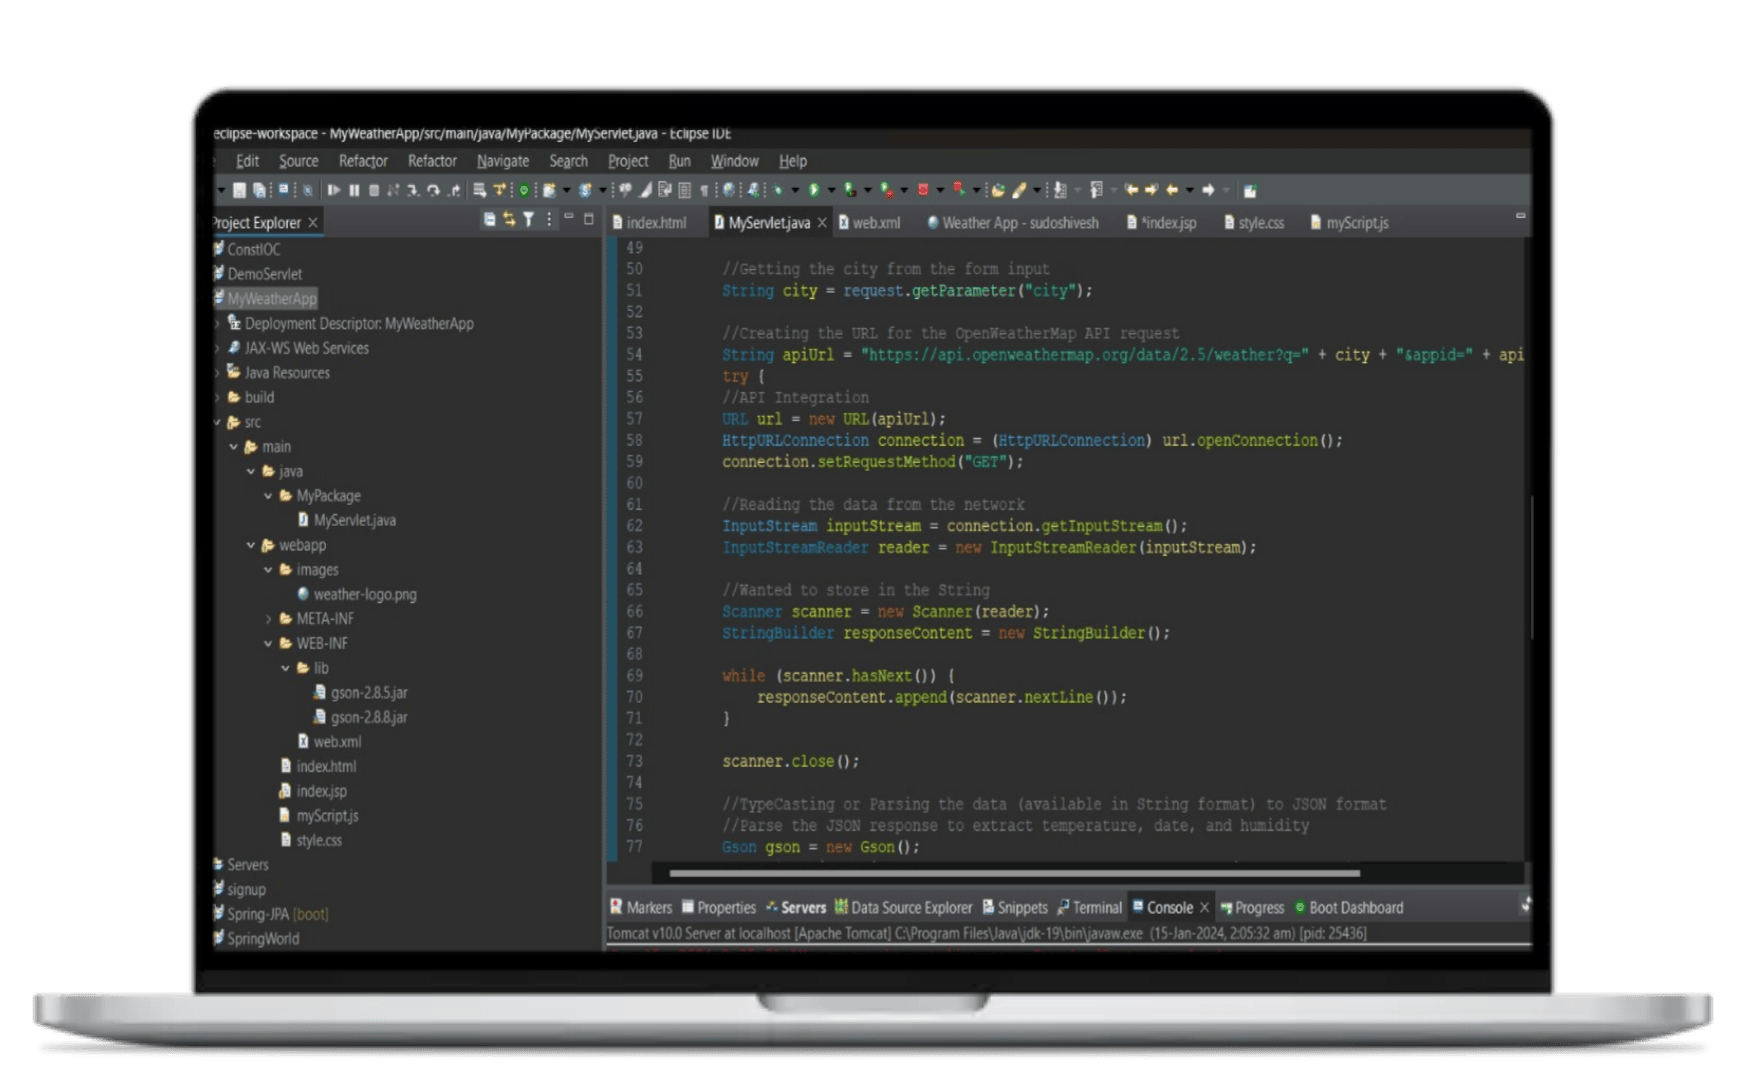Click the Debug bug toolbar icon
The image size is (1746, 1080).
(x=778, y=190)
